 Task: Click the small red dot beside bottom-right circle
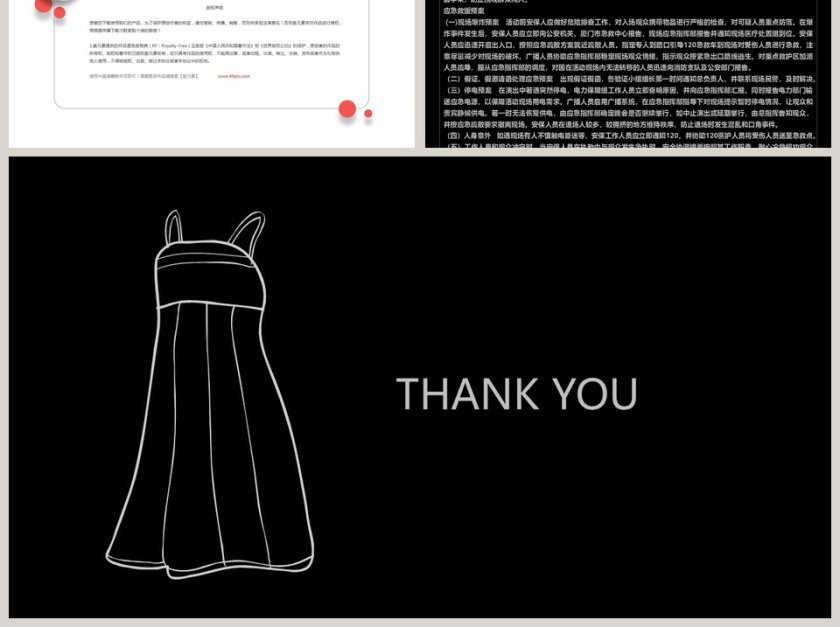[x=368, y=113]
